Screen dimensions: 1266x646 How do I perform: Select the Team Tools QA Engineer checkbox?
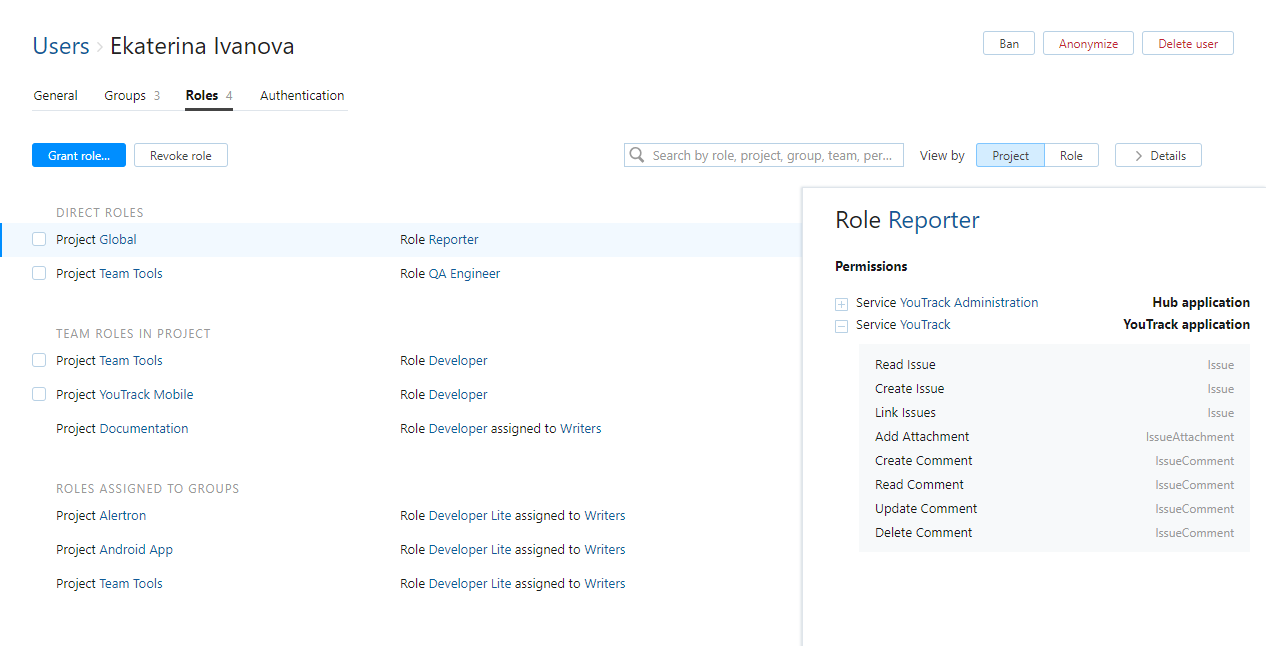(x=39, y=274)
